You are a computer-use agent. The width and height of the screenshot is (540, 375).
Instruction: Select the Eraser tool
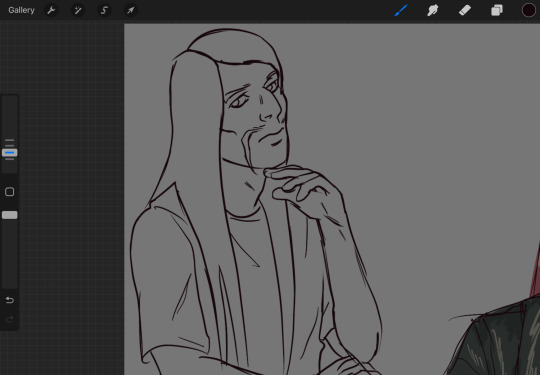pos(465,10)
